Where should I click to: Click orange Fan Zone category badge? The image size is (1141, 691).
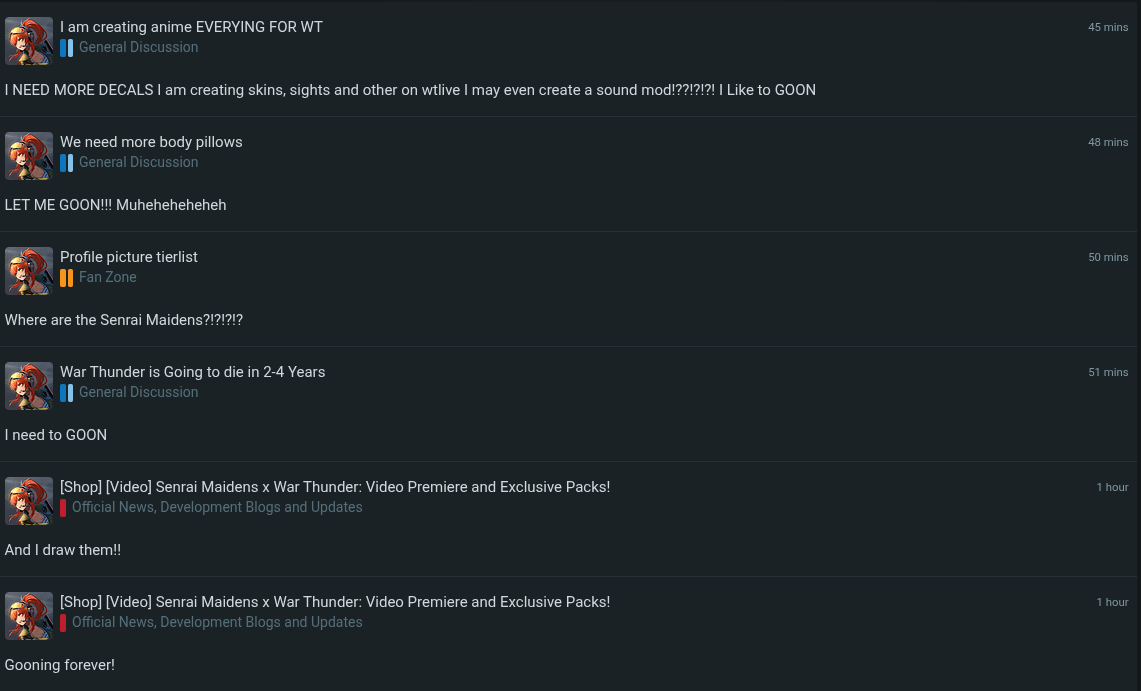[x=66, y=278]
